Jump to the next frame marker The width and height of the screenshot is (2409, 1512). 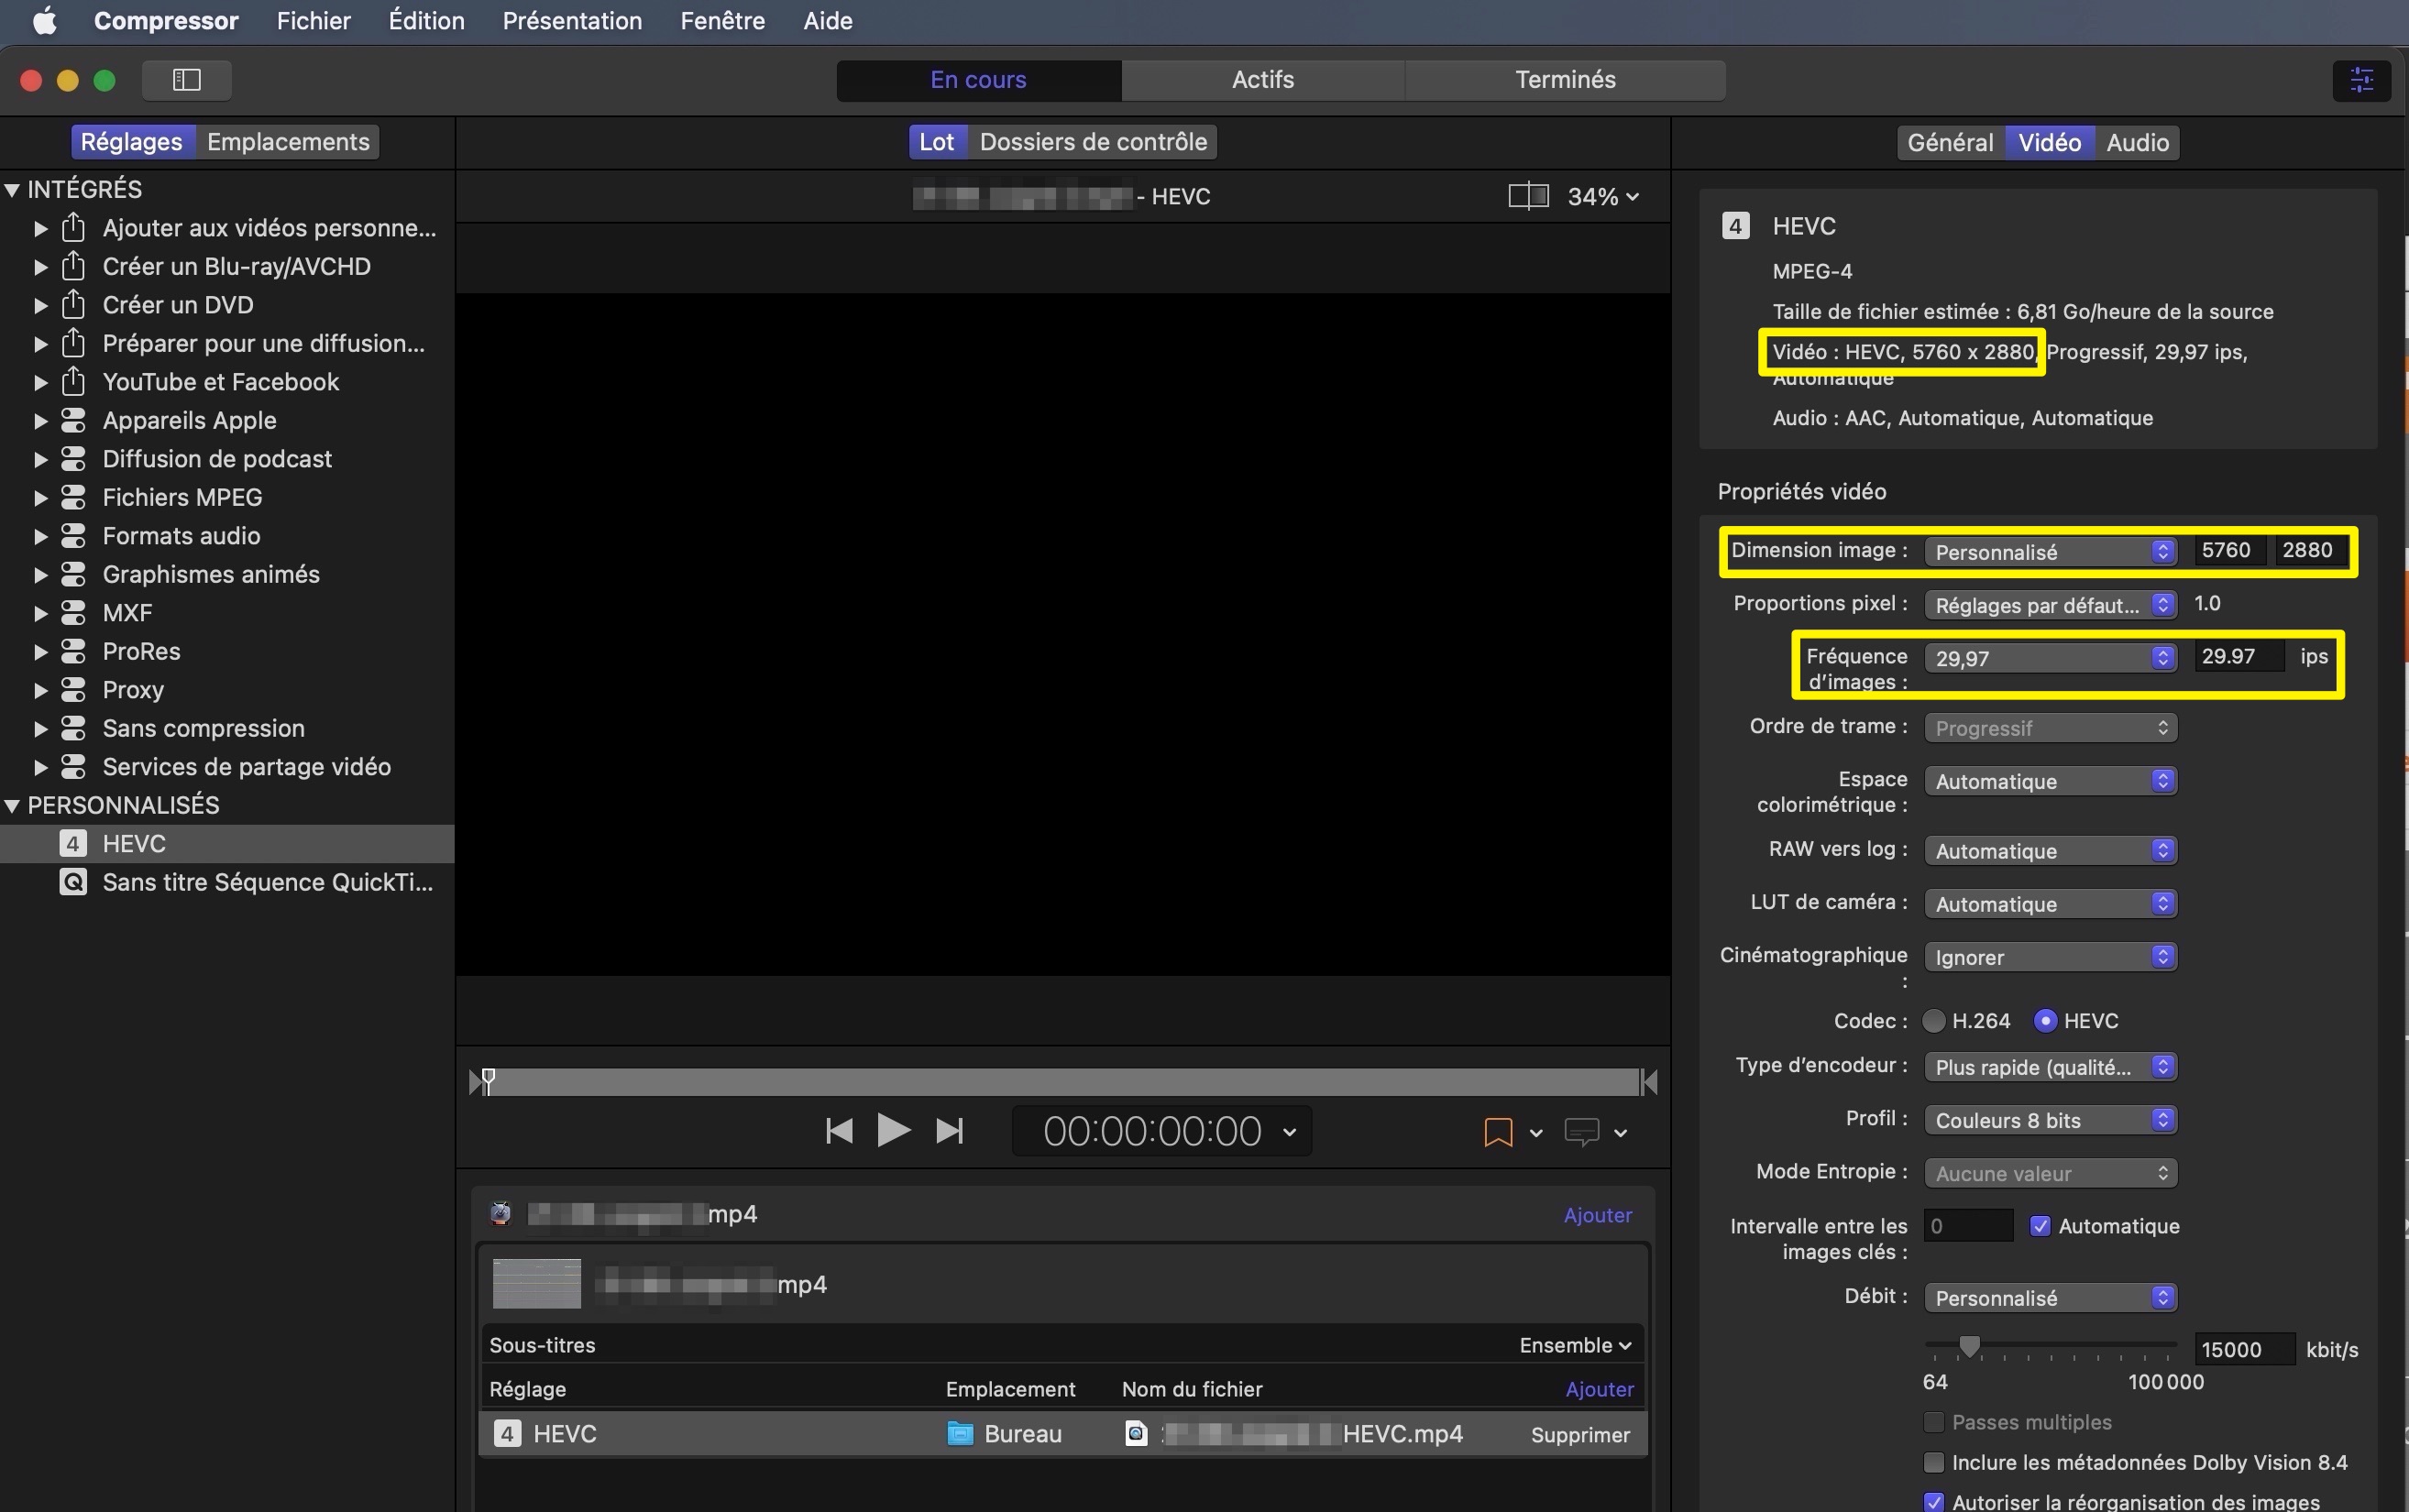(x=949, y=1131)
